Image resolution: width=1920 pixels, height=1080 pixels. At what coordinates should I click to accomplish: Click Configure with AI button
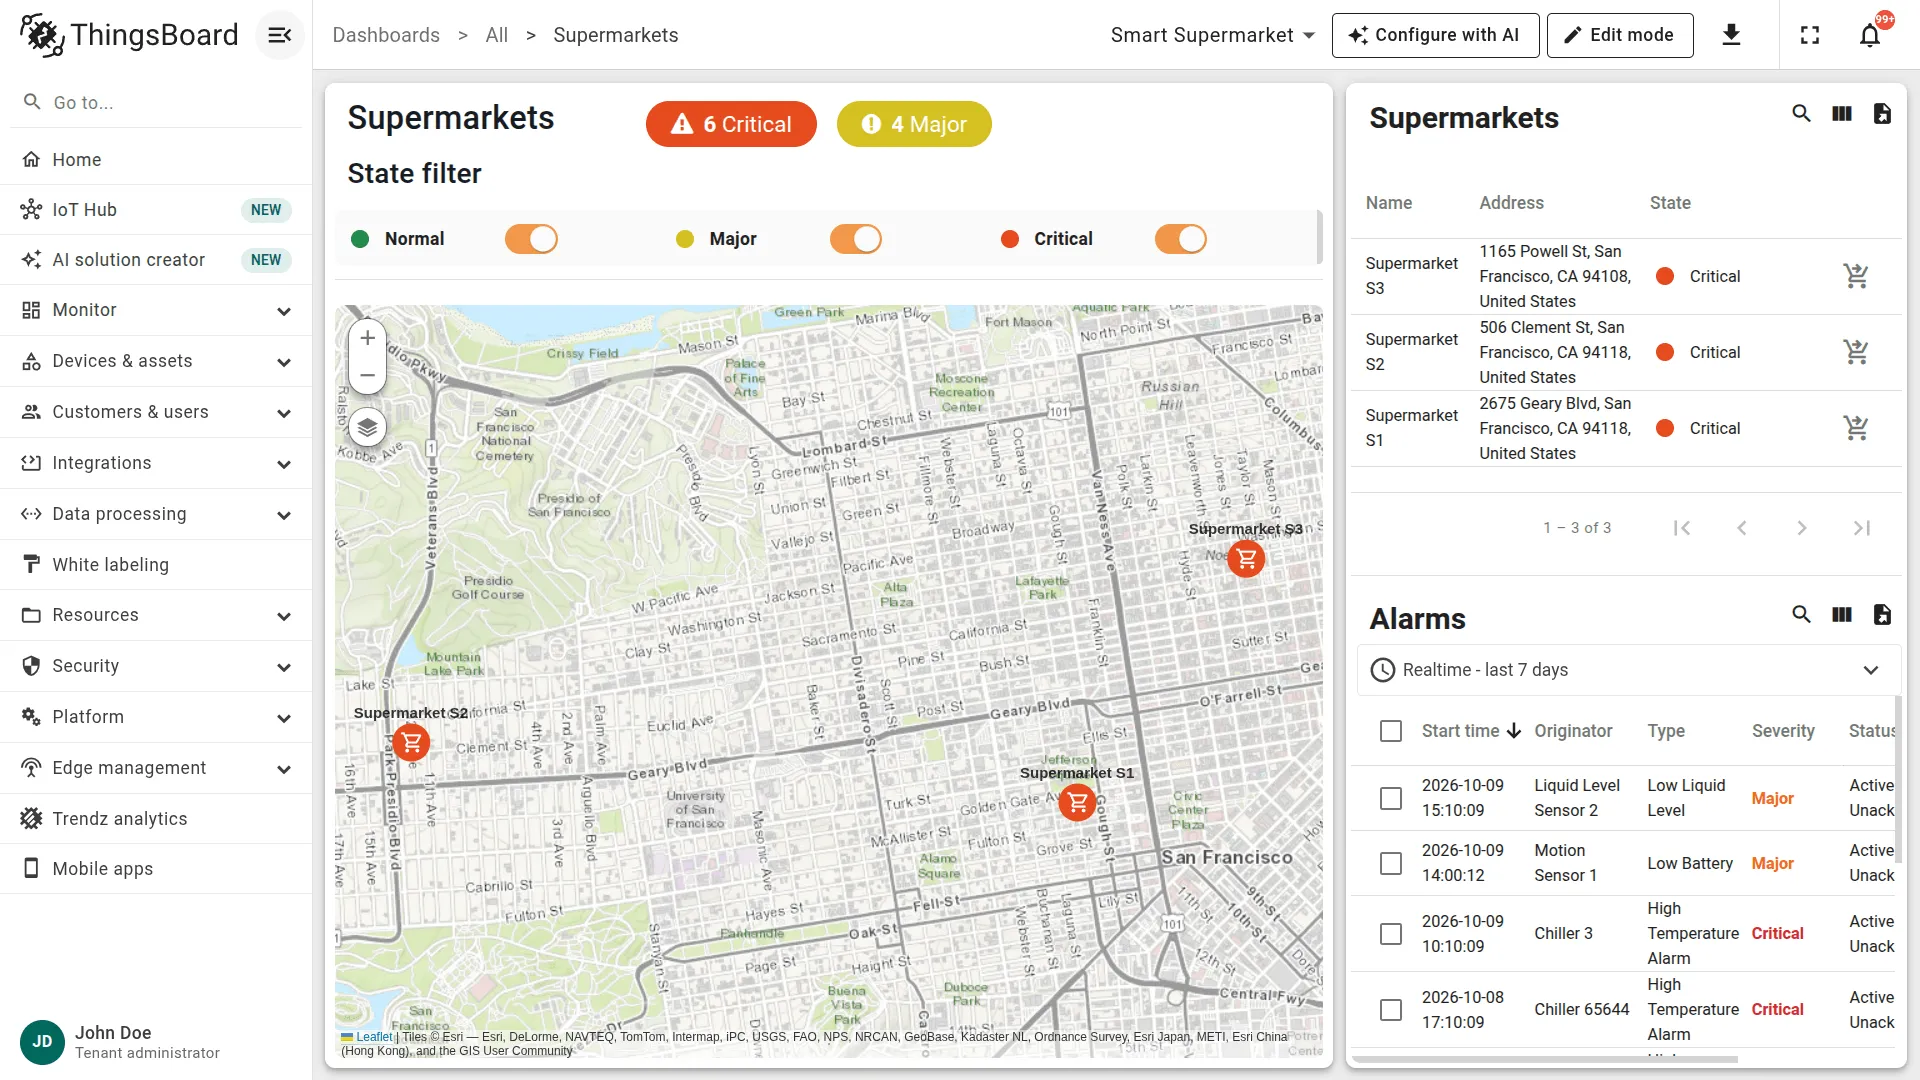pos(1435,35)
